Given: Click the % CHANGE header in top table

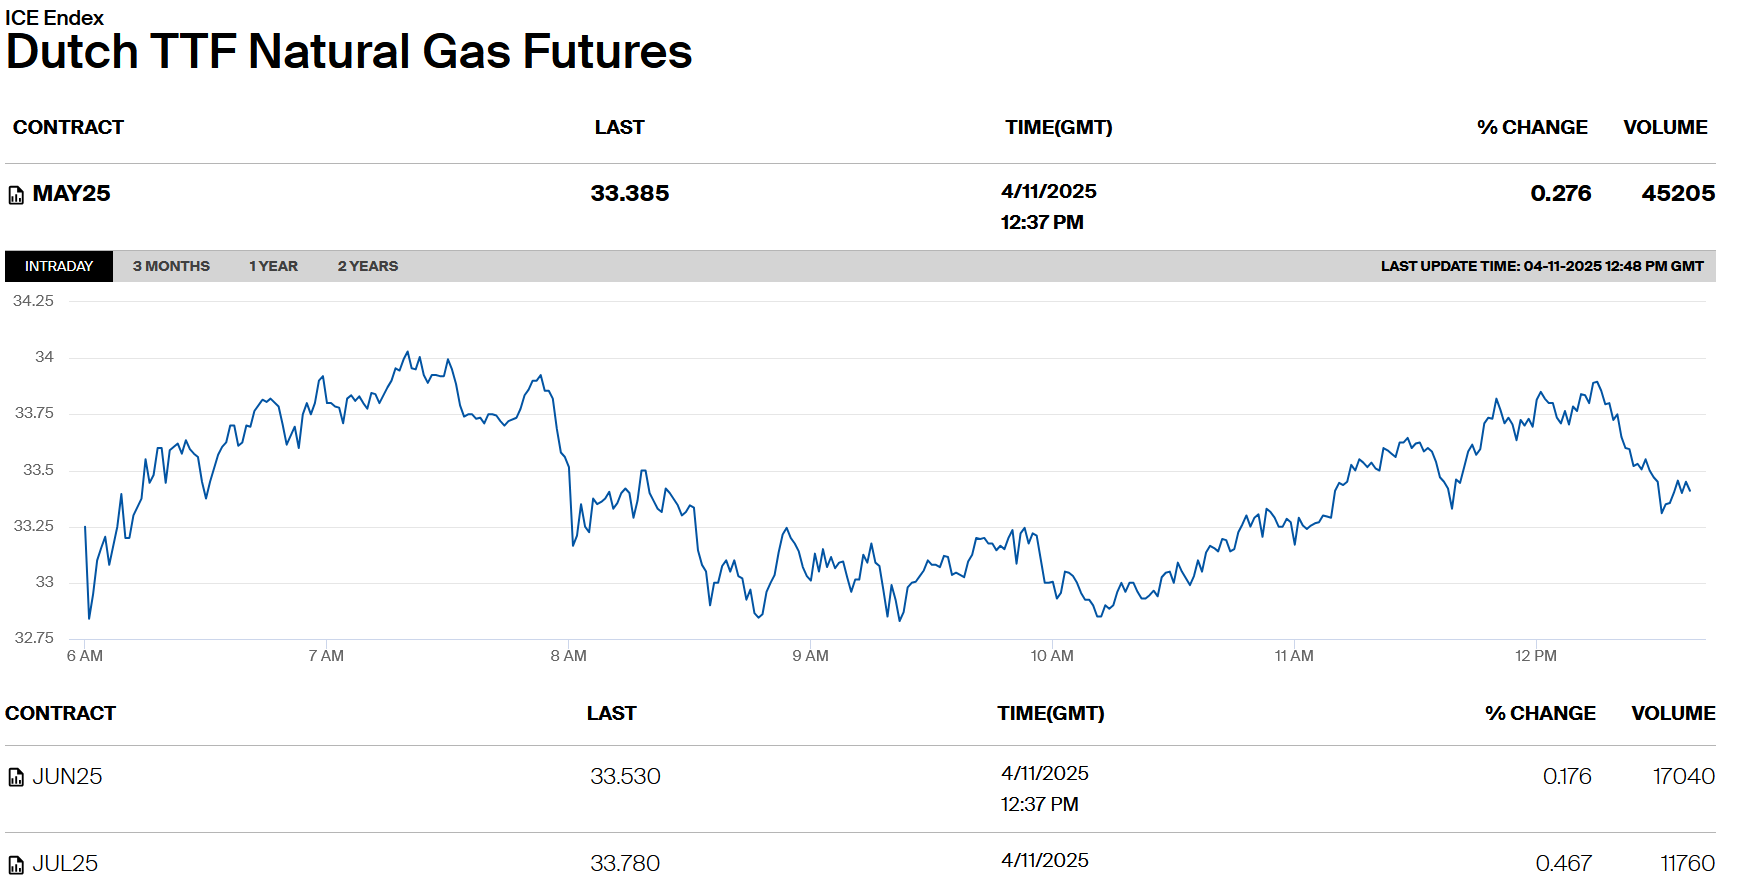Looking at the screenshot, I should (x=1532, y=128).
